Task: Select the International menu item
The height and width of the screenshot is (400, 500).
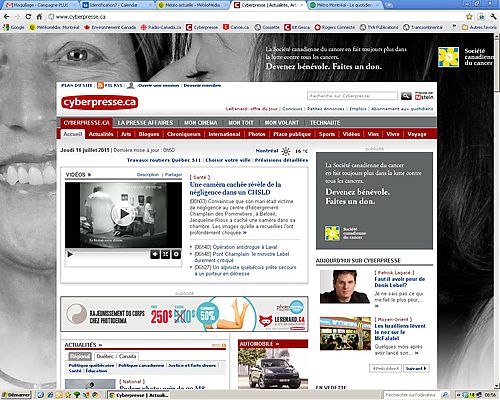Action: point(224,134)
